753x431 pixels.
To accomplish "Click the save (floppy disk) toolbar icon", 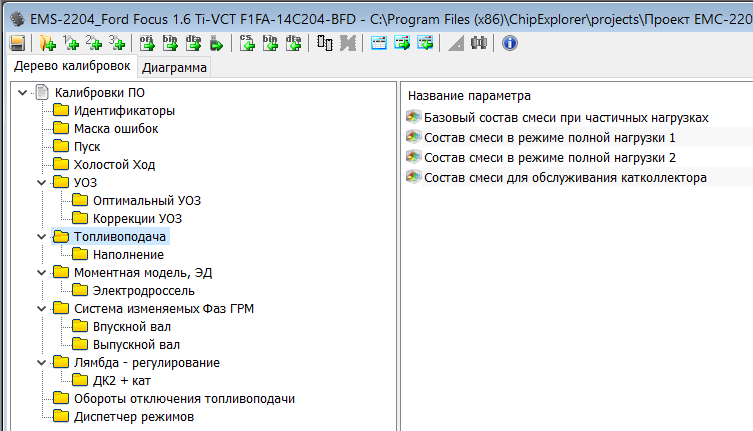I will [17, 43].
